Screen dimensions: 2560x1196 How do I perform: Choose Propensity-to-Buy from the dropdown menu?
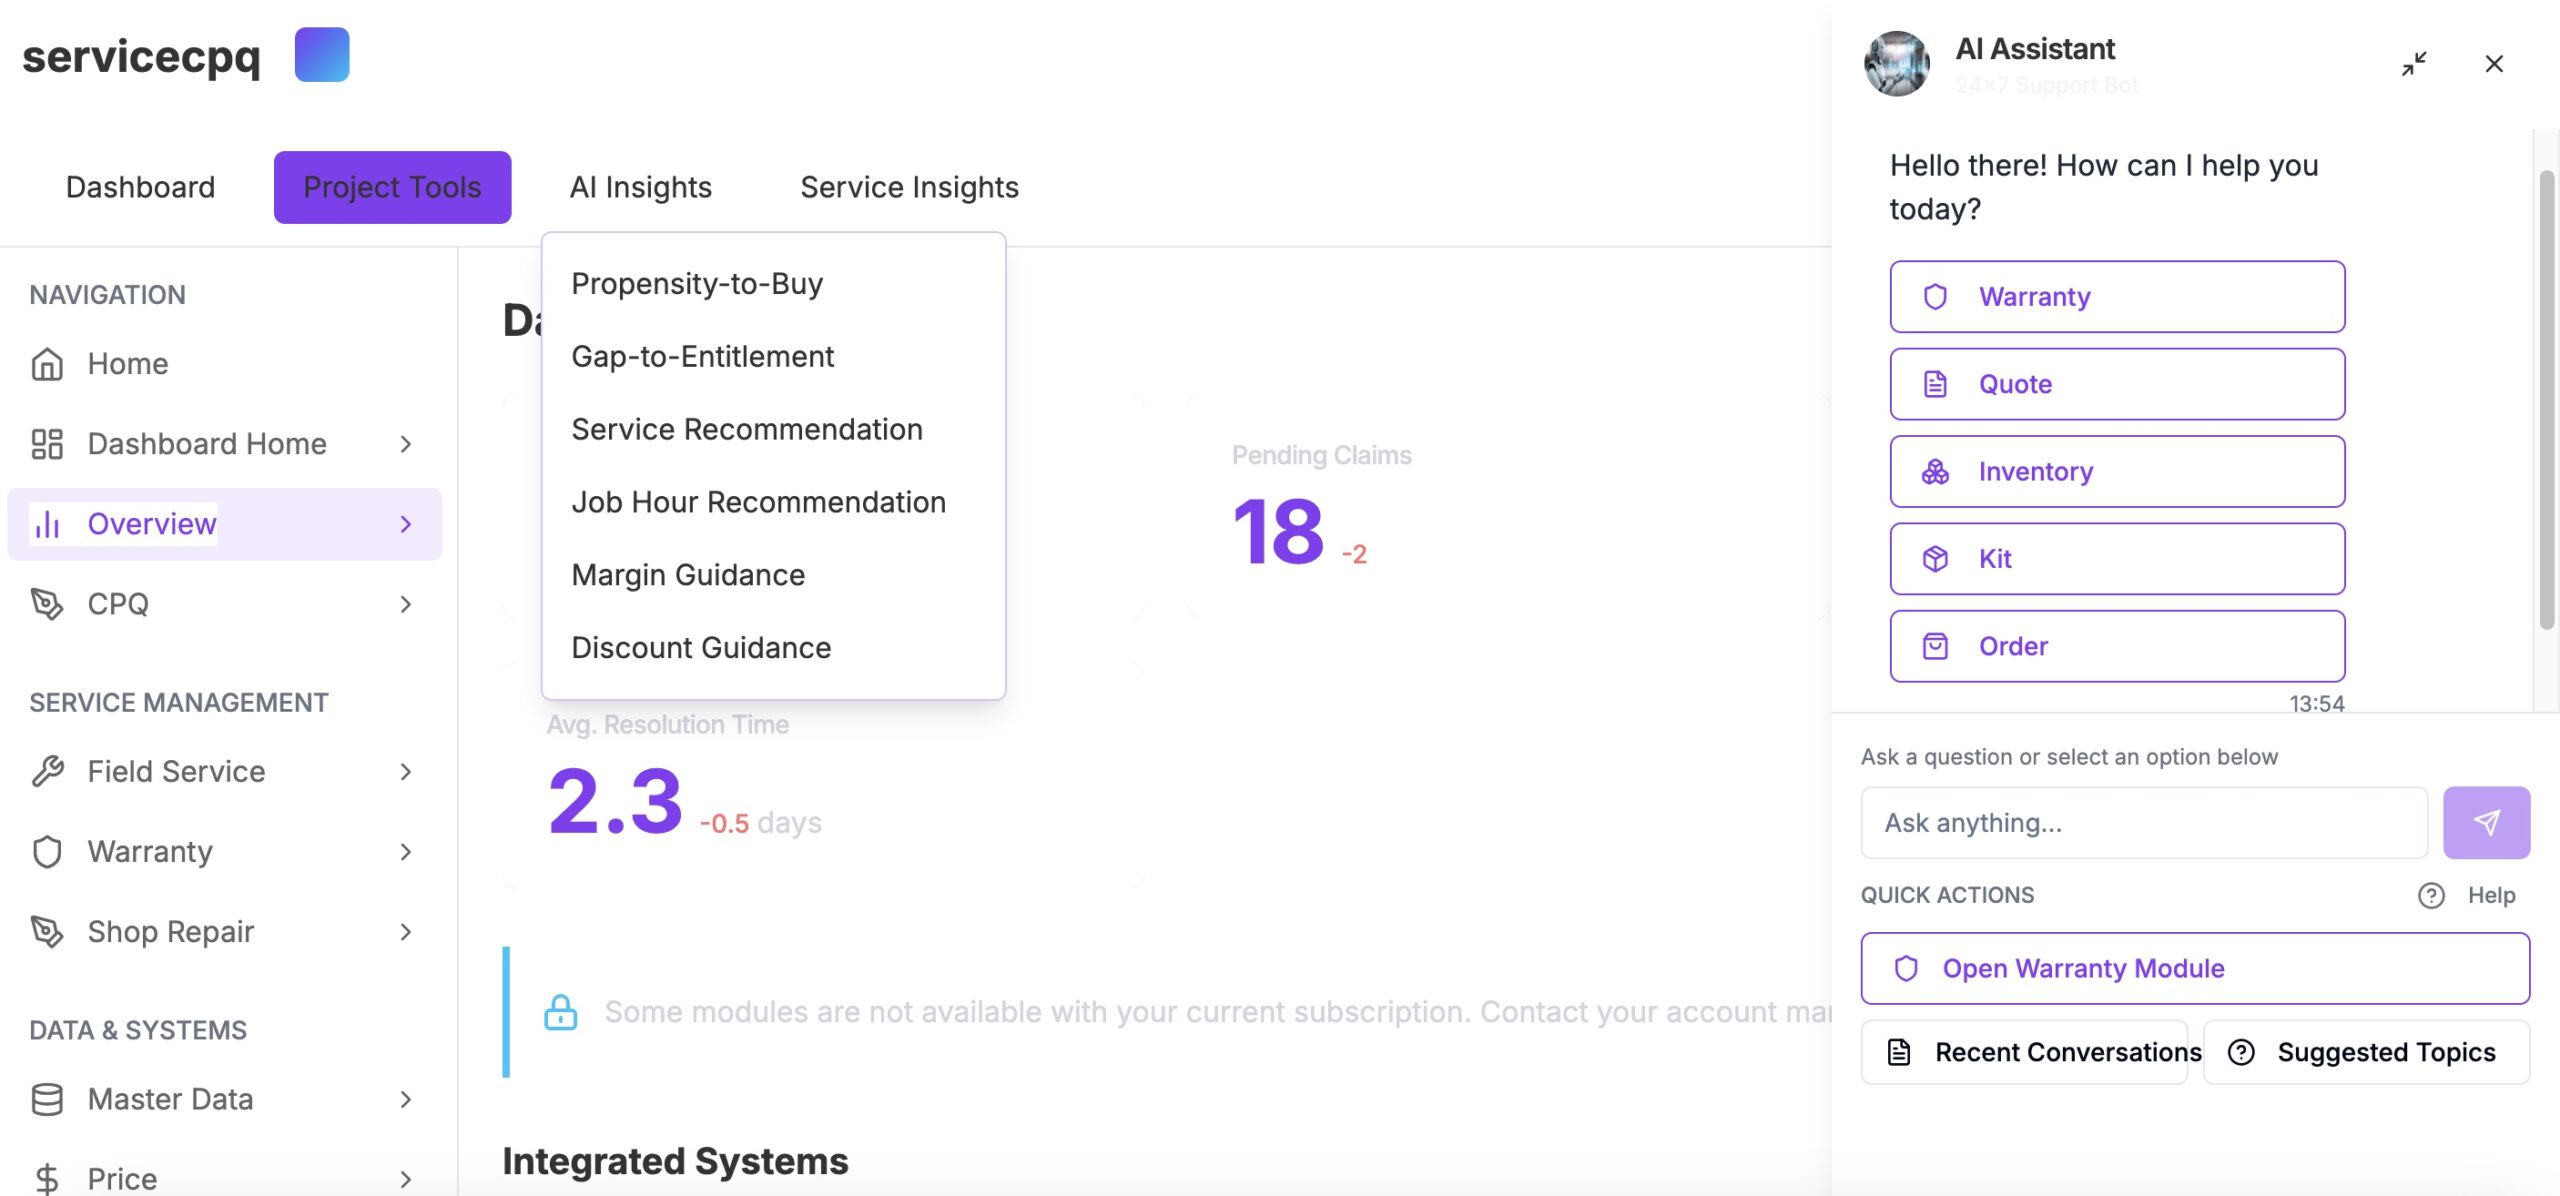click(773, 284)
